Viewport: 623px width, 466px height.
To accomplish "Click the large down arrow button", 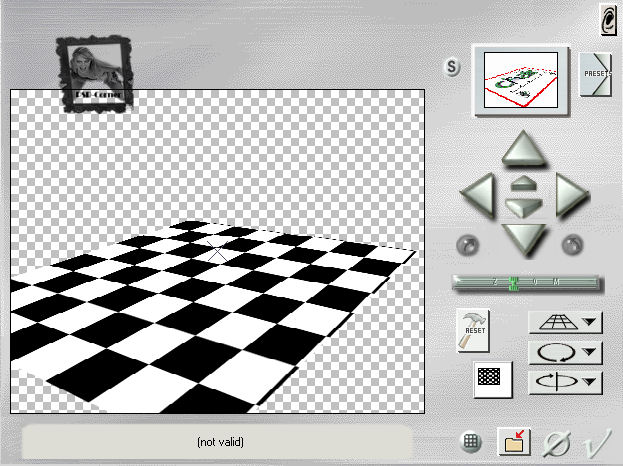I will [x=521, y=237].
